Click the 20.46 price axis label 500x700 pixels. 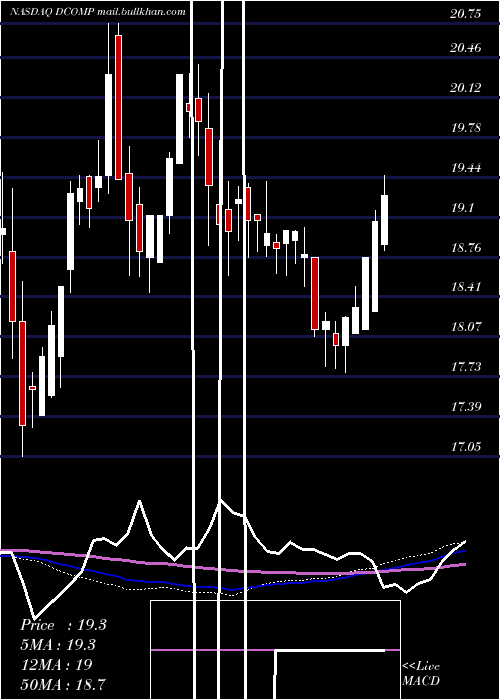point(466,48)
